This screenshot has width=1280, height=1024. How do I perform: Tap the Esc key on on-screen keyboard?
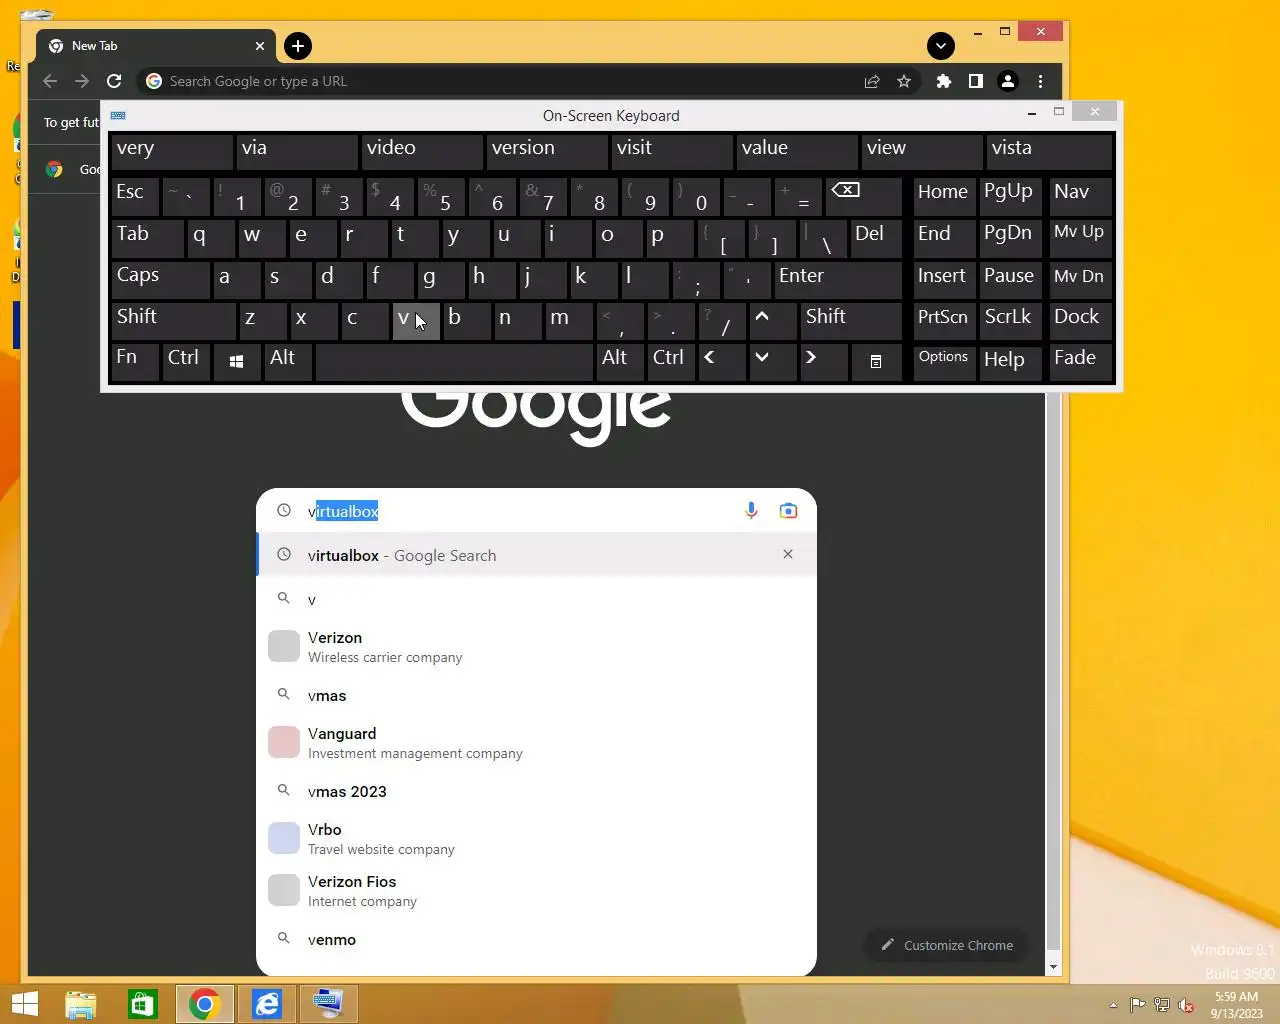coord(135,196)
